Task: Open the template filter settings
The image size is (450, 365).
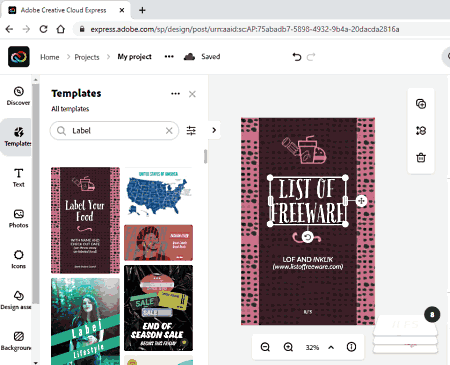Action: (x=191, y=130)
